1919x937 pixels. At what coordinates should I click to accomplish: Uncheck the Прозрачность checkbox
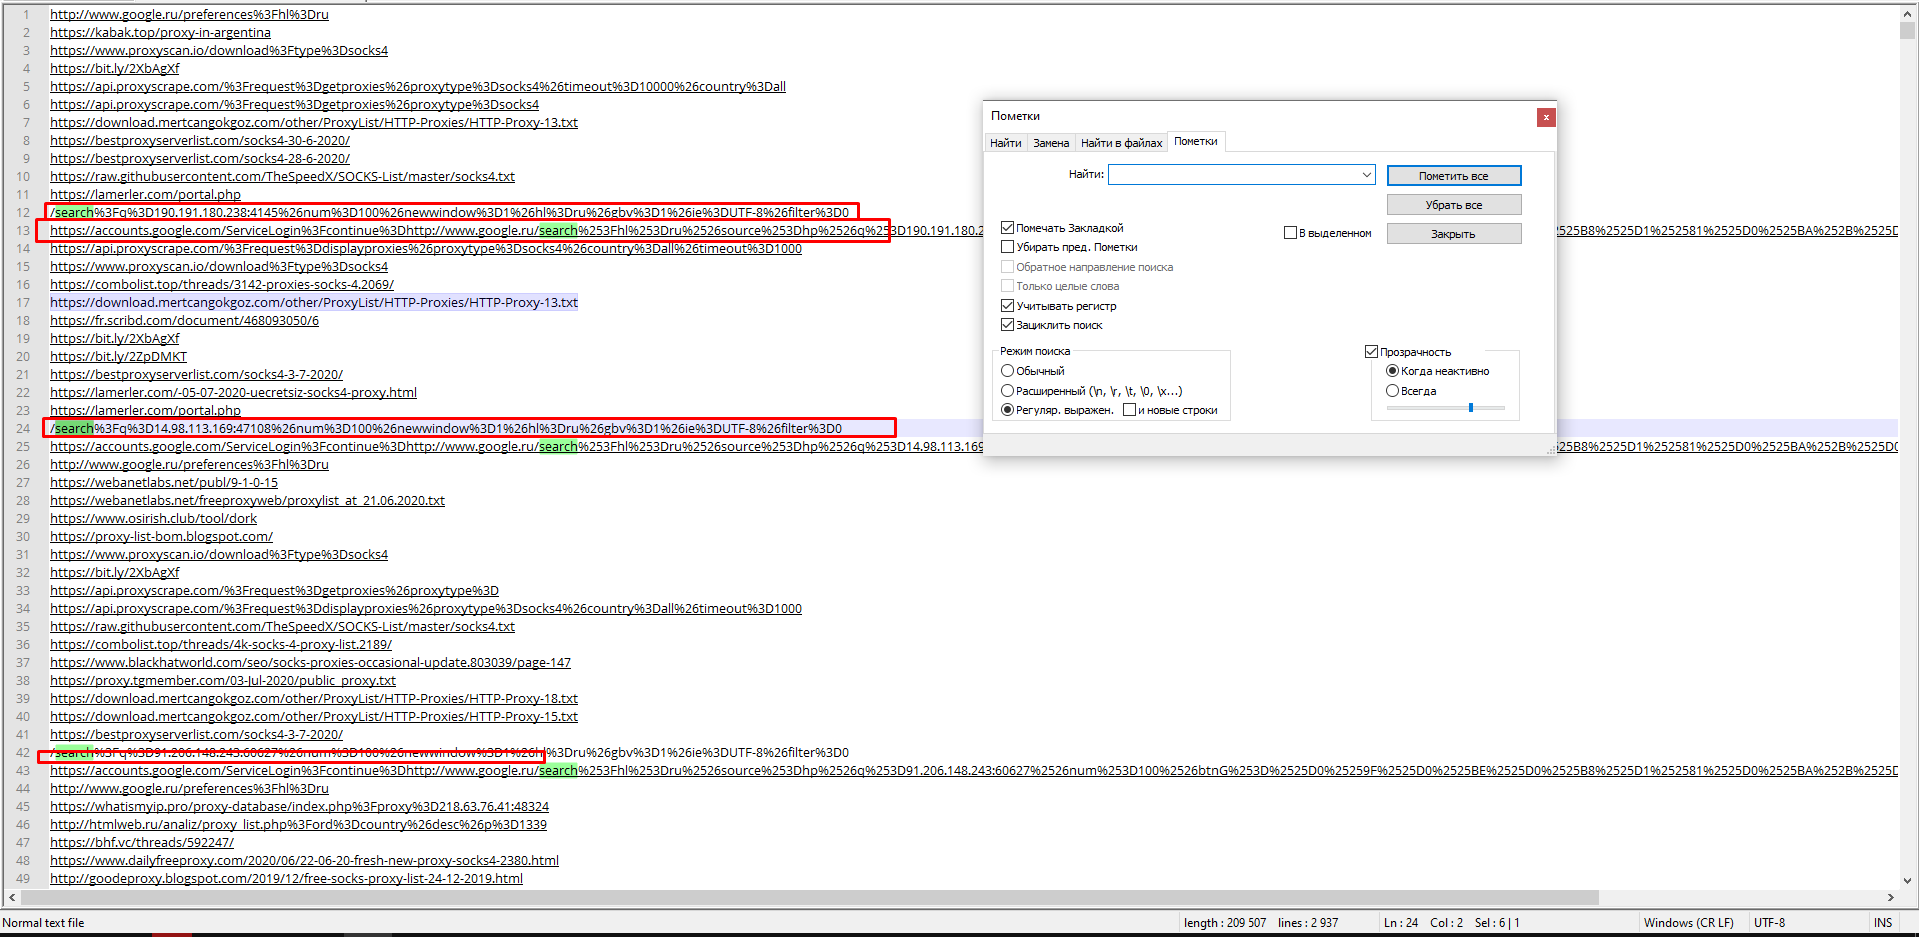tap(1372, 352)
